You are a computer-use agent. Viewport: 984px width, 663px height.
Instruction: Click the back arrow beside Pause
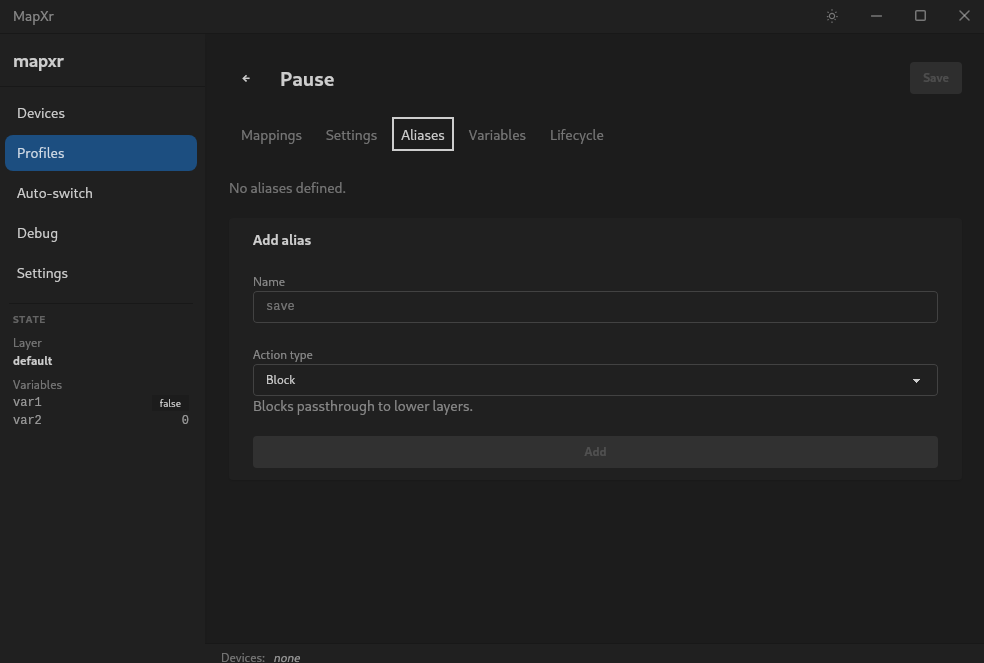pyautogui.click(x=246, y=79)
